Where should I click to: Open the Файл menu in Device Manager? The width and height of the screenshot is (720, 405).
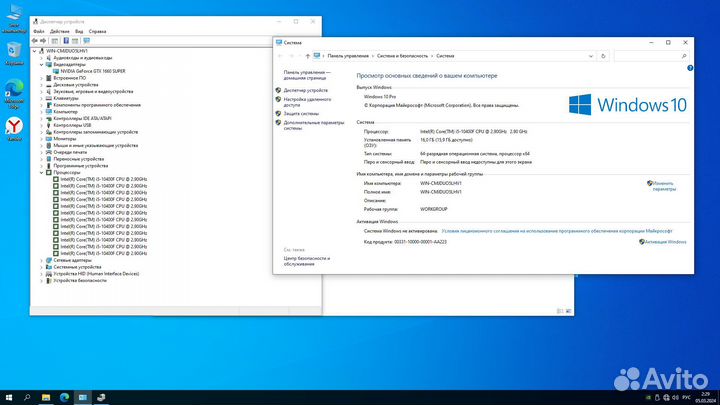(x=39, y=31)
